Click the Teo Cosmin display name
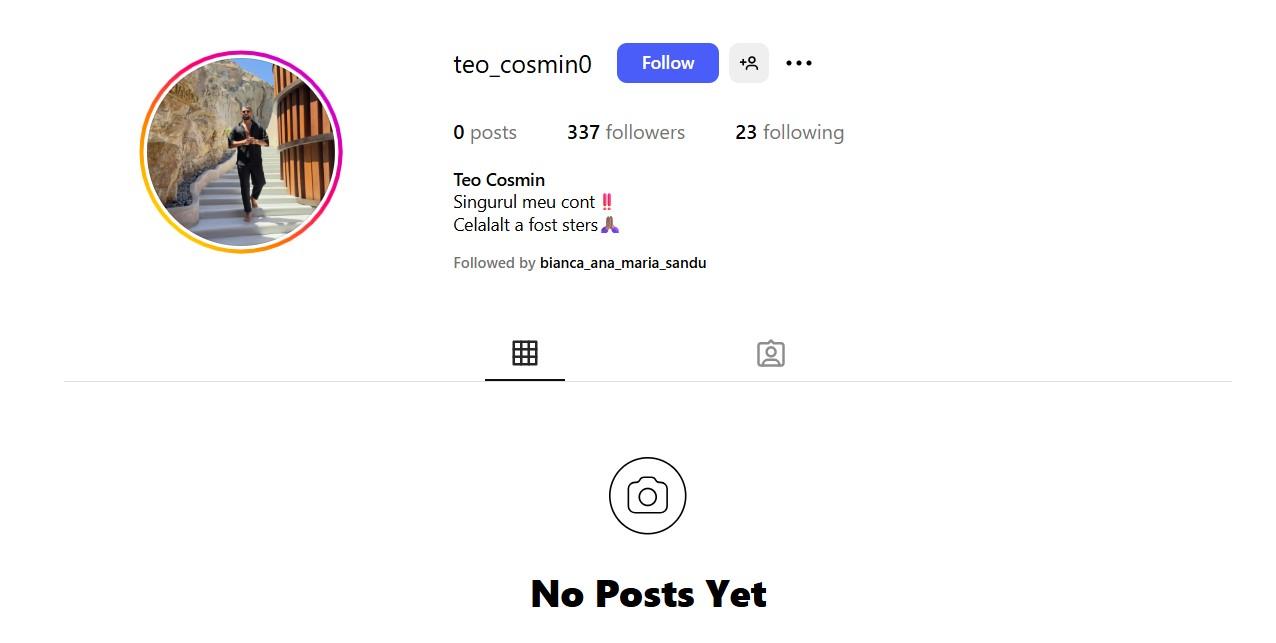The width and height of the screenshot is (1276, 643). pyautogui.click(x=499, y=180)
